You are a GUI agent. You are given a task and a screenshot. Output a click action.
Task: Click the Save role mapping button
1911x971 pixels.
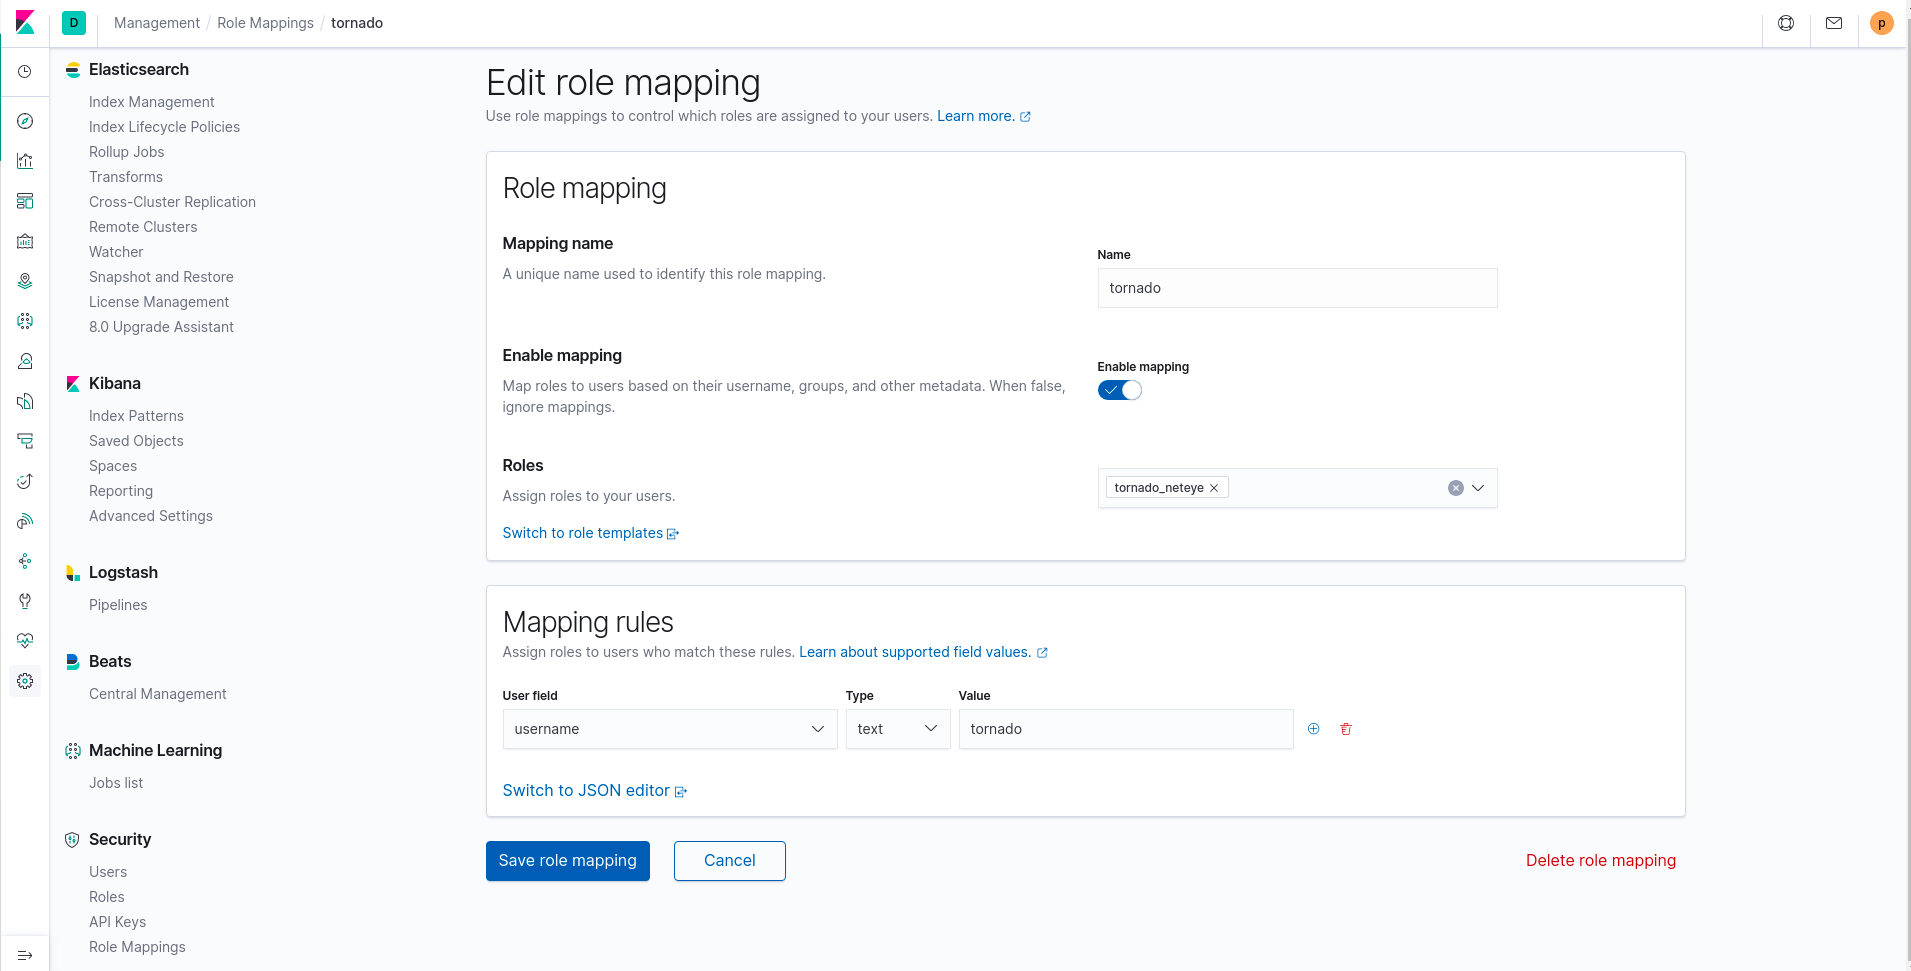coord(567,860)
